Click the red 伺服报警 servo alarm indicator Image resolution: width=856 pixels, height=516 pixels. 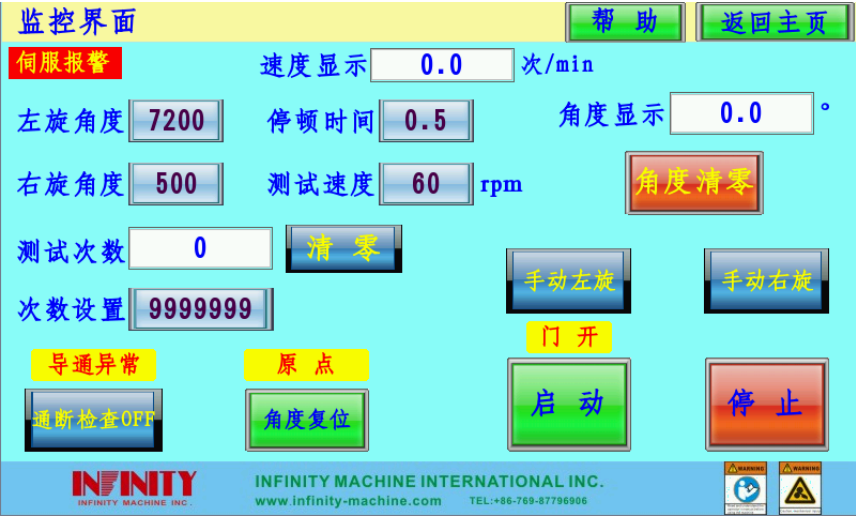65,63
